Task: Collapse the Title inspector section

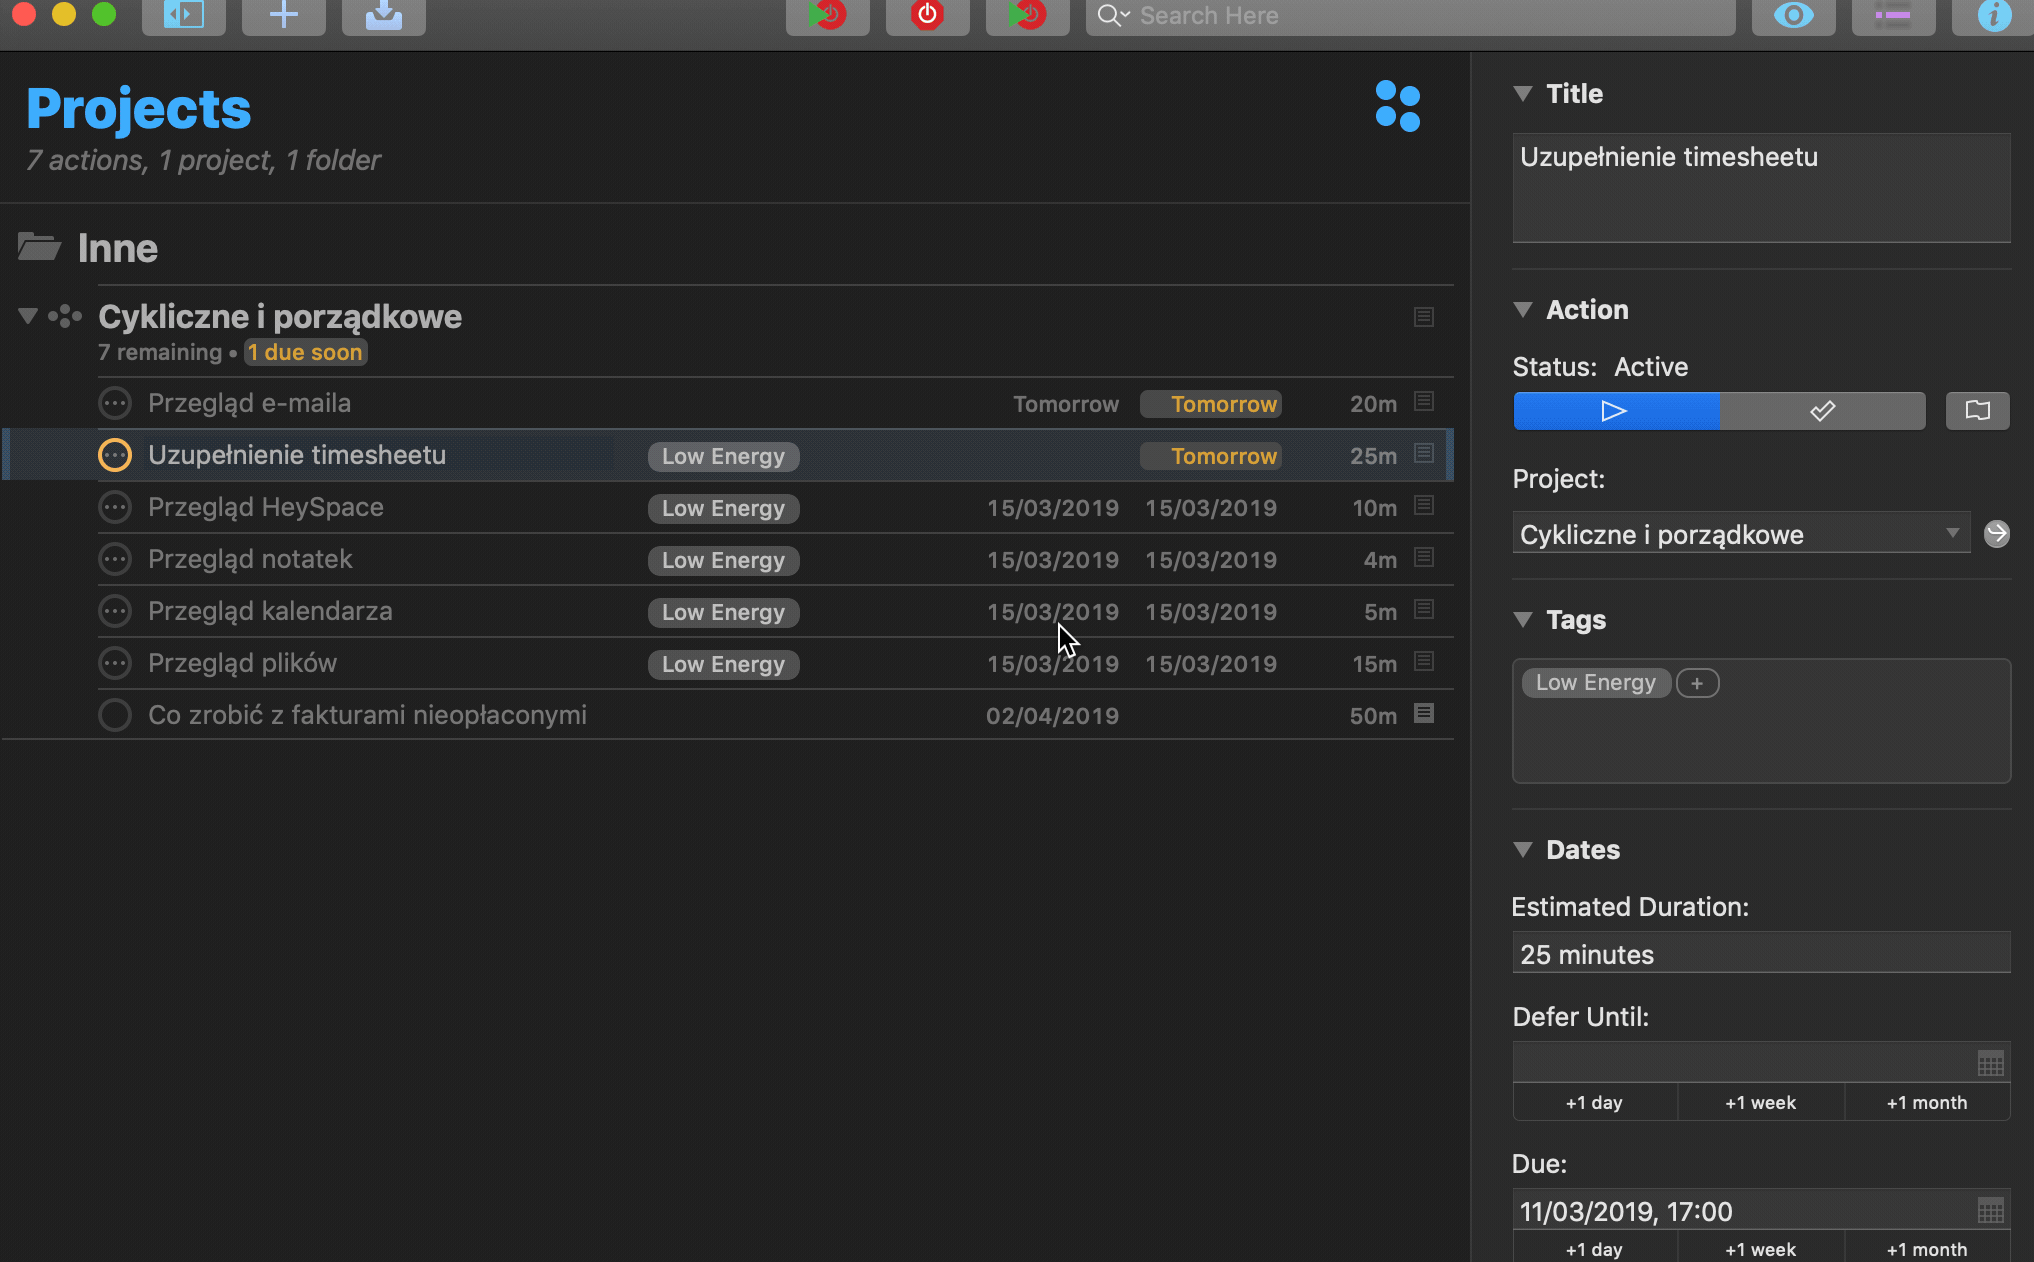Action: (1523, 94)
